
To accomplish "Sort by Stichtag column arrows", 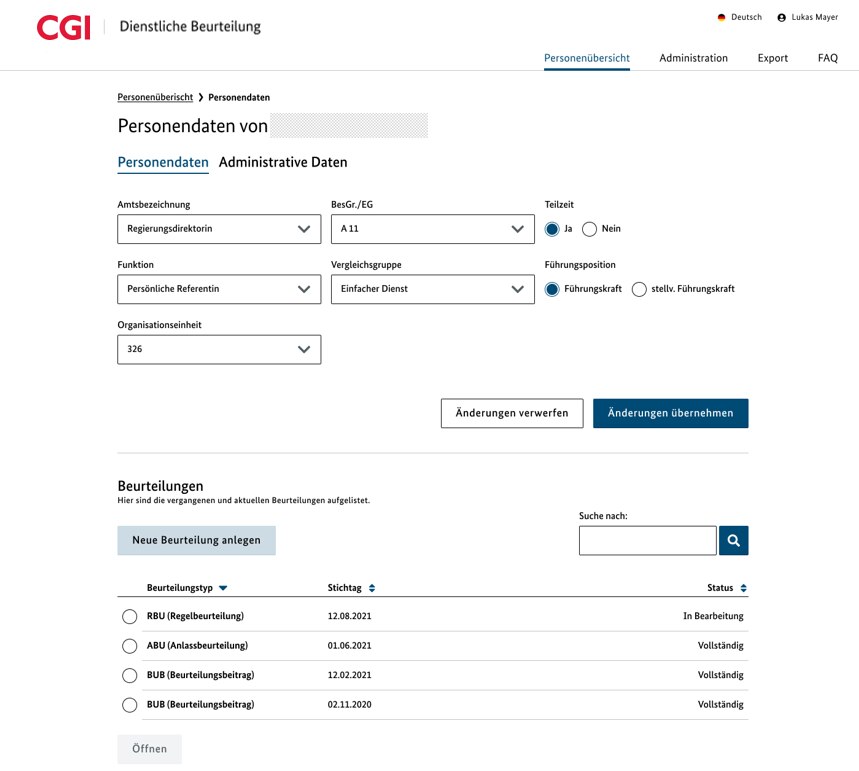I will tap(372, 588).
